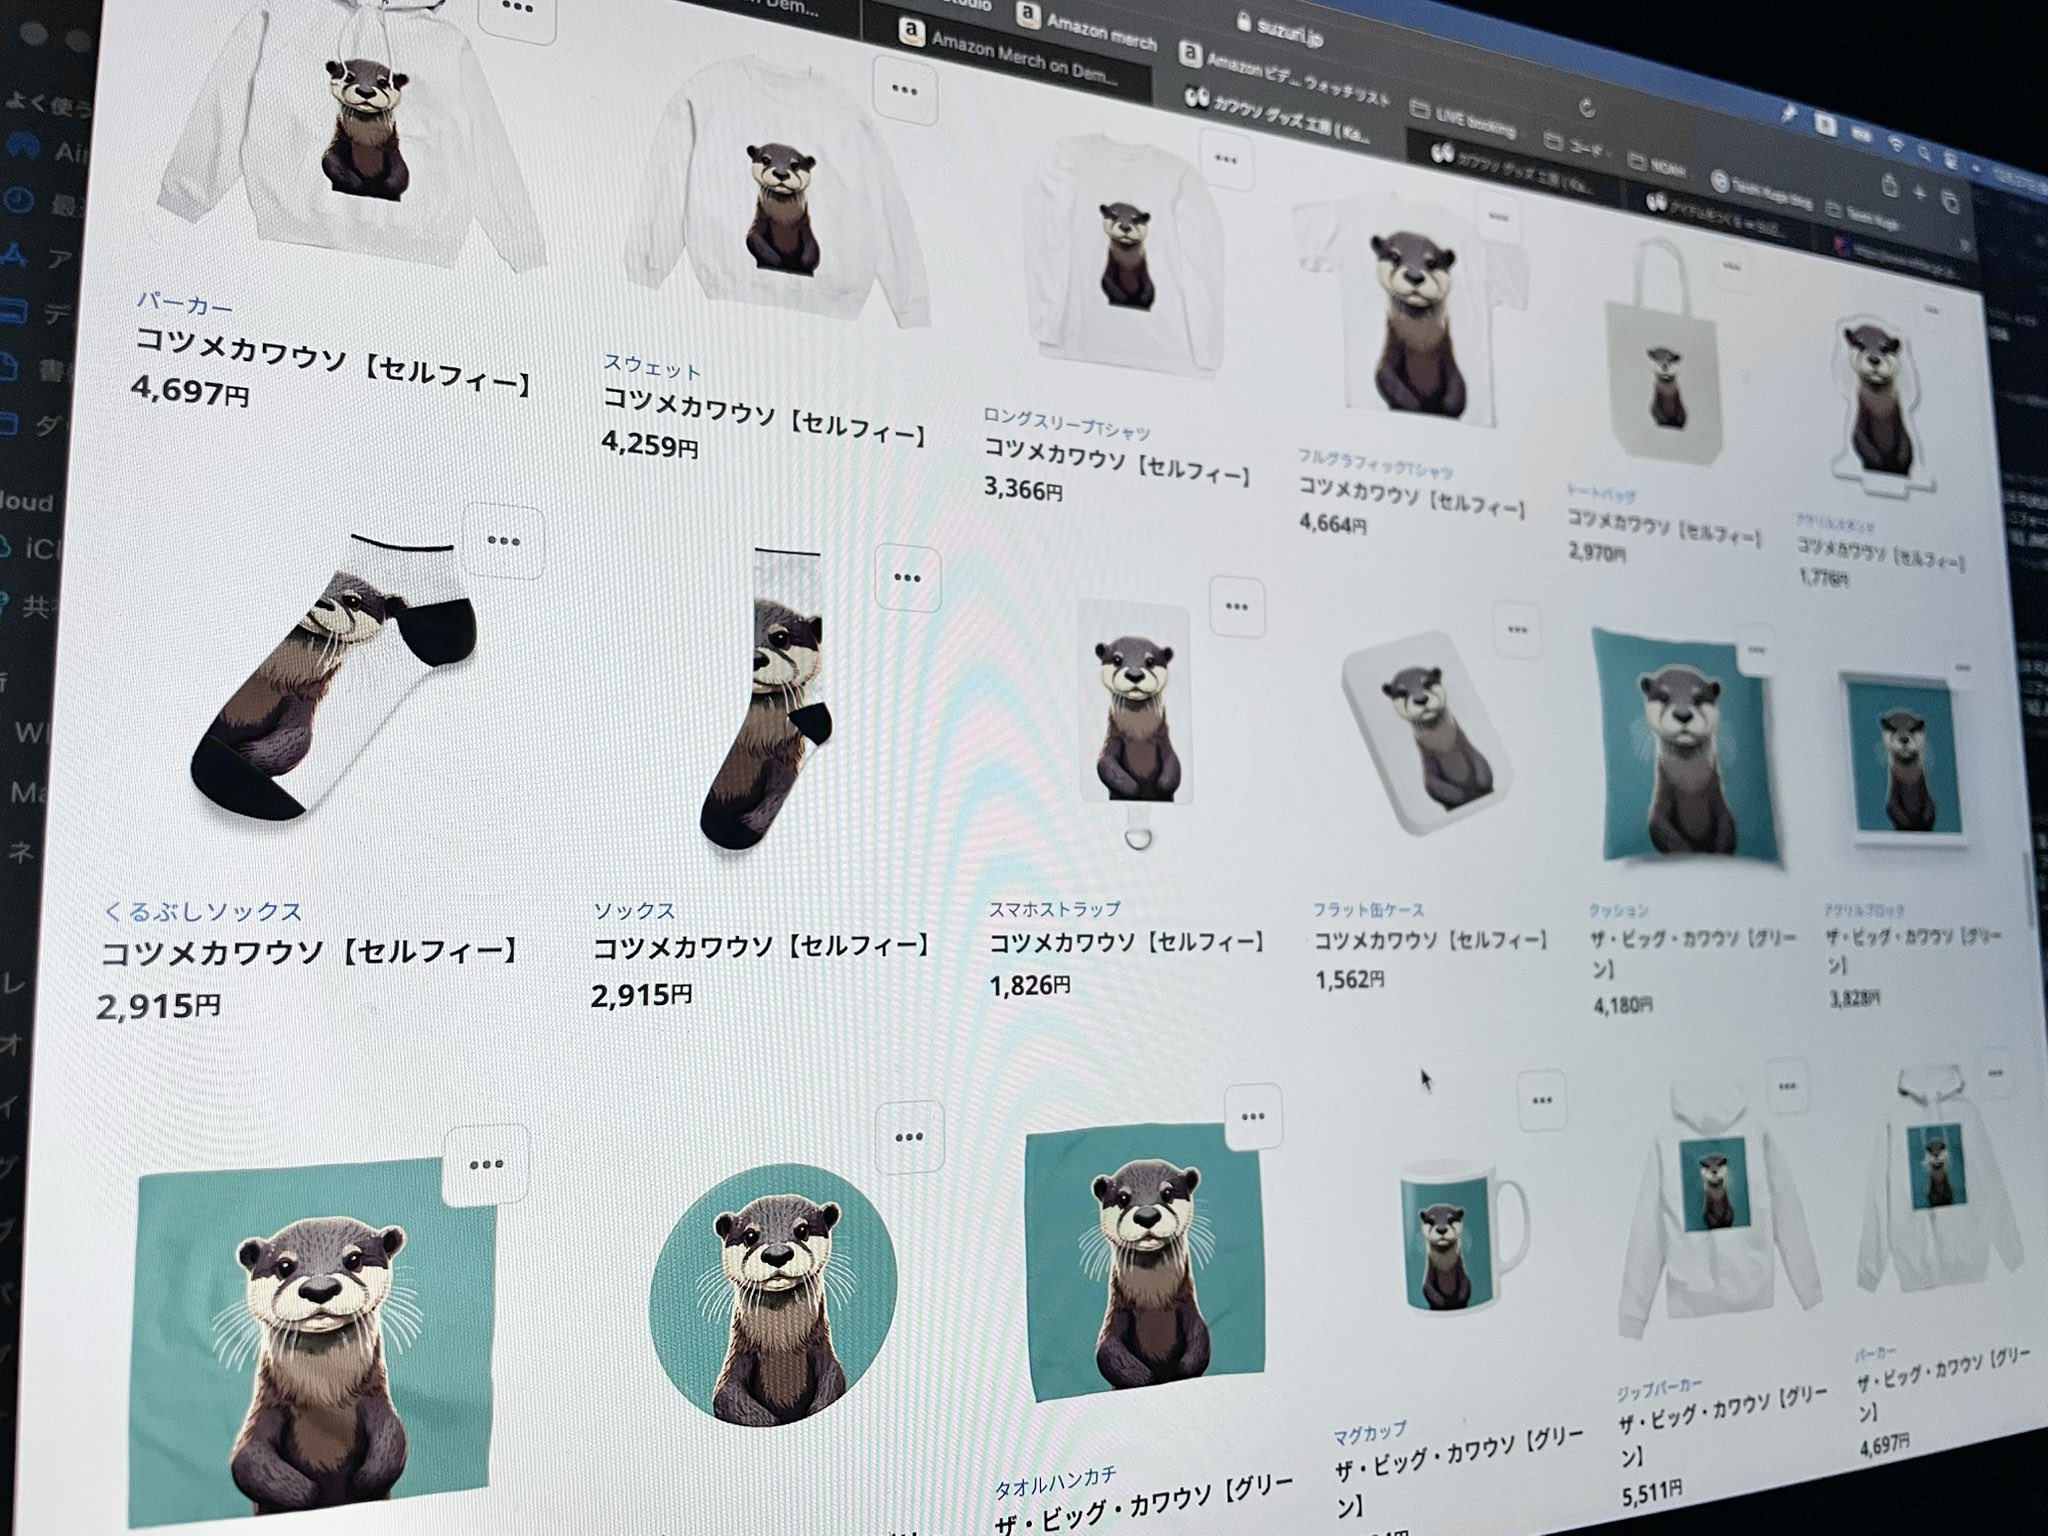Open the LIVE booking bookmark folder
Screen dimensions: 2048x1536
coord(1463,117)
